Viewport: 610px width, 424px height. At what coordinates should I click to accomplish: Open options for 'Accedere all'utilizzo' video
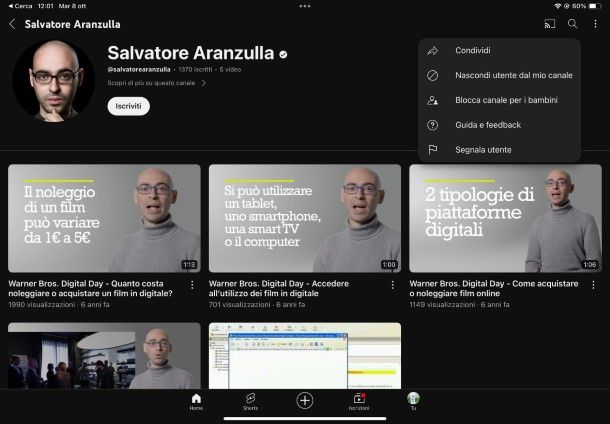pos(393,285)
